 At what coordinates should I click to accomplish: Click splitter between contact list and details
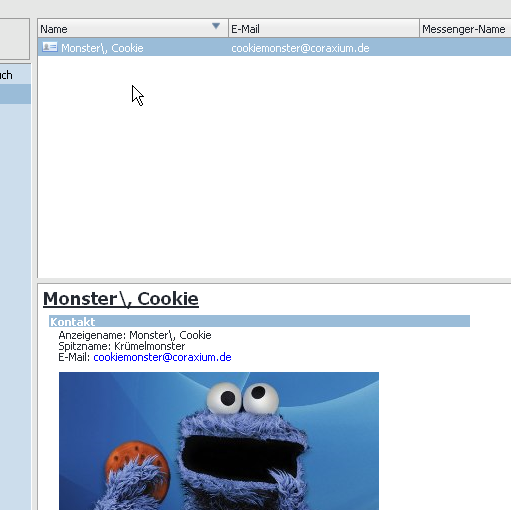(x=274, y=281)
